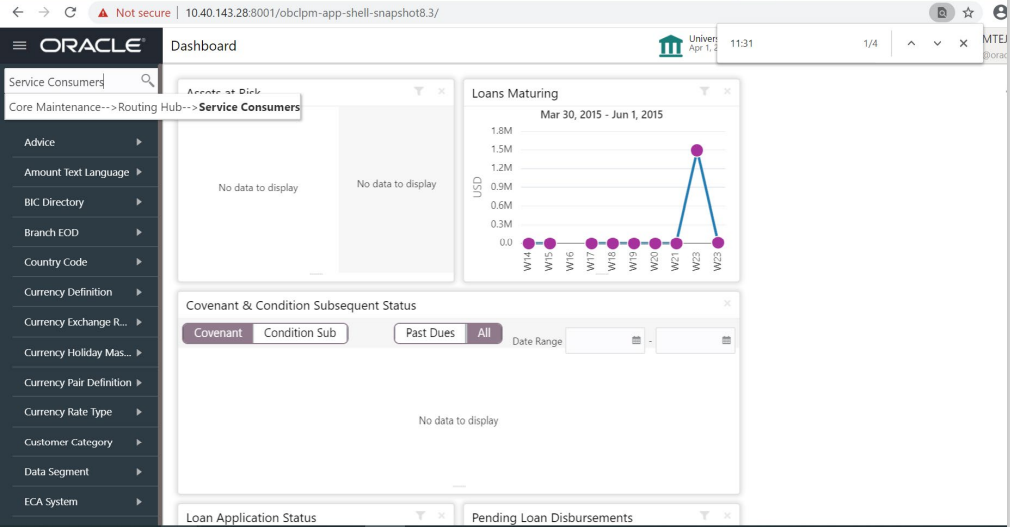Viewport: 1010px width, 527px height.
Task: Expand the Currency Definition menu
Action: click(x=84, y=292)
